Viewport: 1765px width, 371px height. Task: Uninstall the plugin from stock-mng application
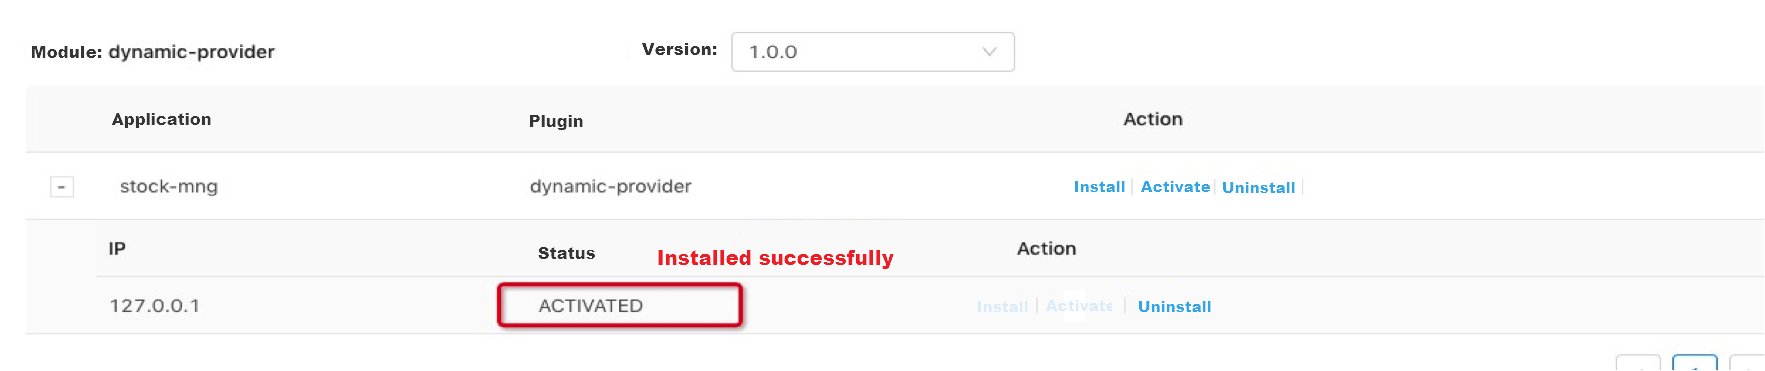(x=1258, y=188)
